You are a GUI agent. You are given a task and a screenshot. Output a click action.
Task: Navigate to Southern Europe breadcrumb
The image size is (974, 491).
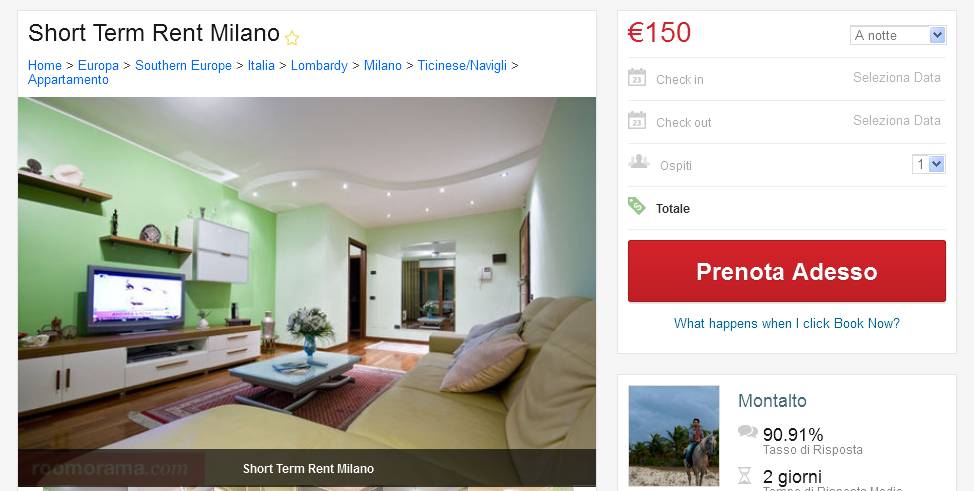point(183,65)
